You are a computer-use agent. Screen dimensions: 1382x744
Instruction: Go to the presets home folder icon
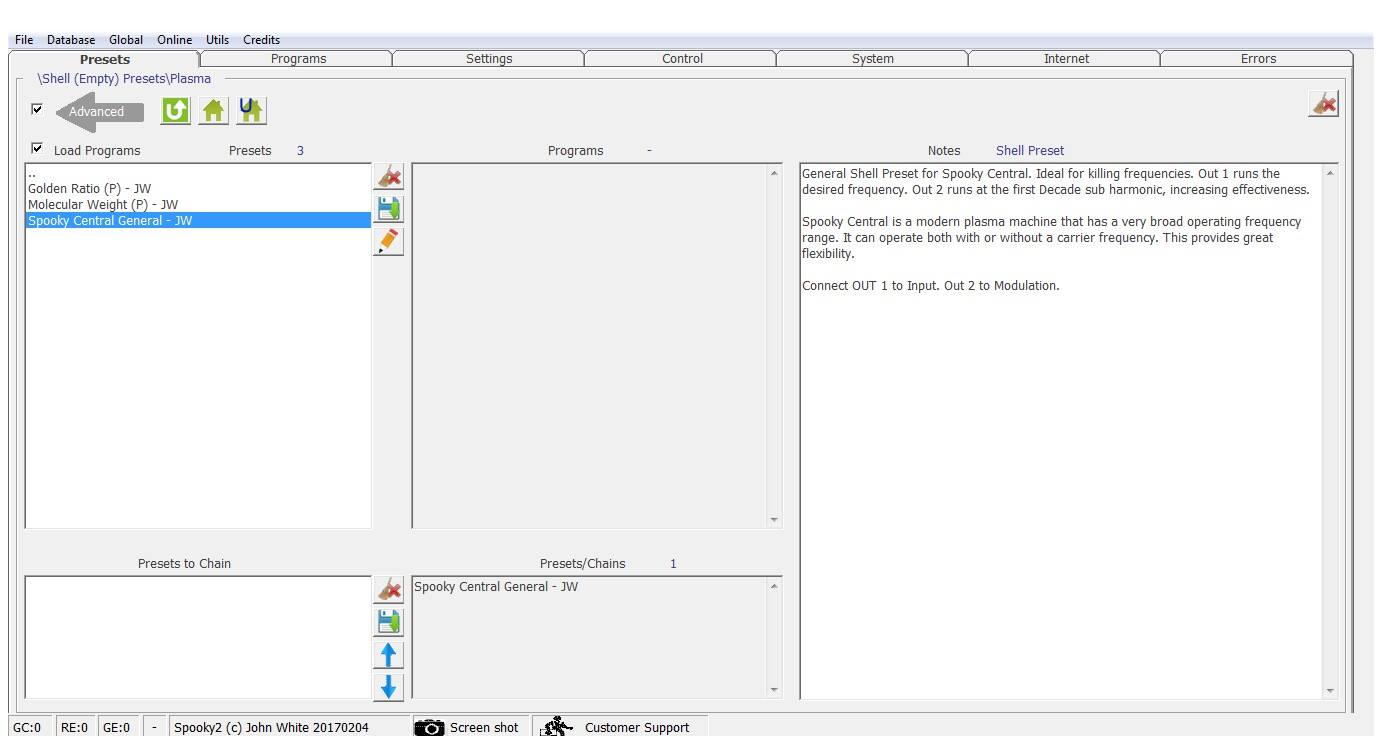coord(213,110)
